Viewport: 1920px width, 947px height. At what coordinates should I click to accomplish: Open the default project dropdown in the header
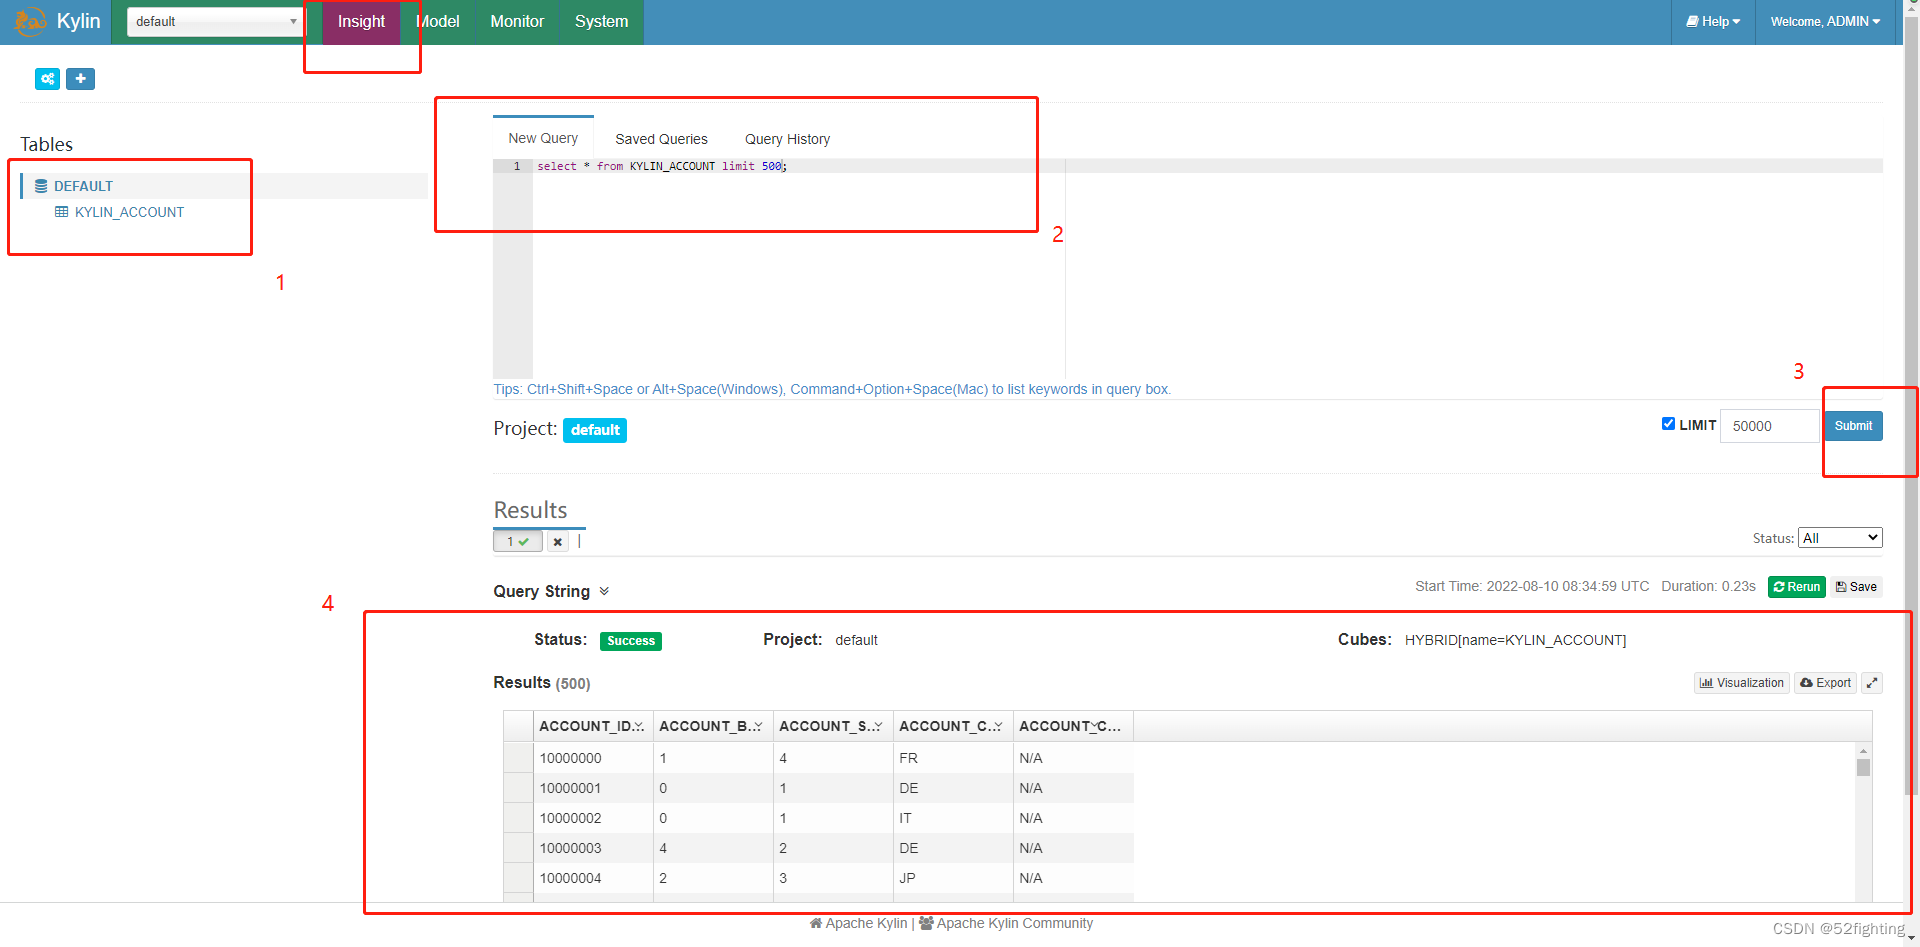[x=215, y=22]
